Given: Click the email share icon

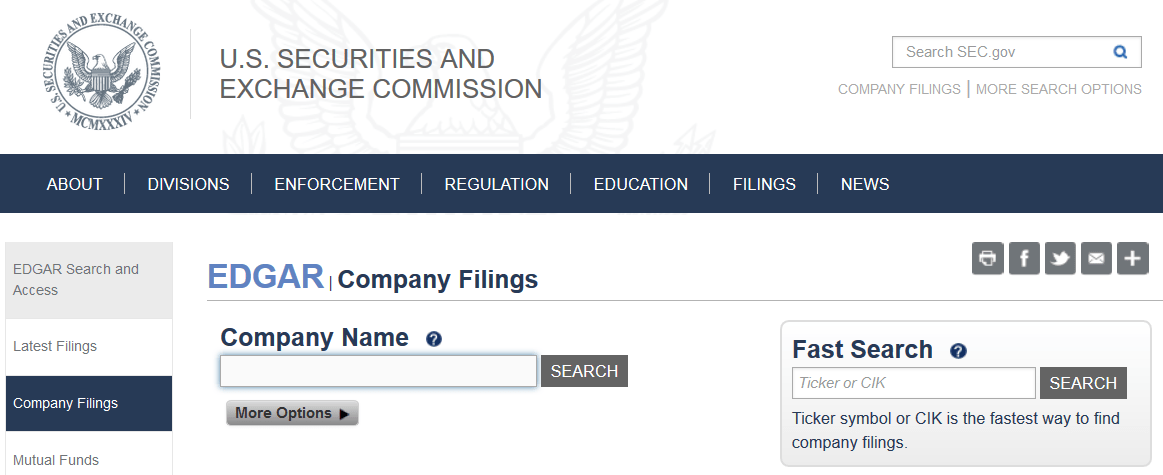Looking at the screenshot, I should [1096, 258].
